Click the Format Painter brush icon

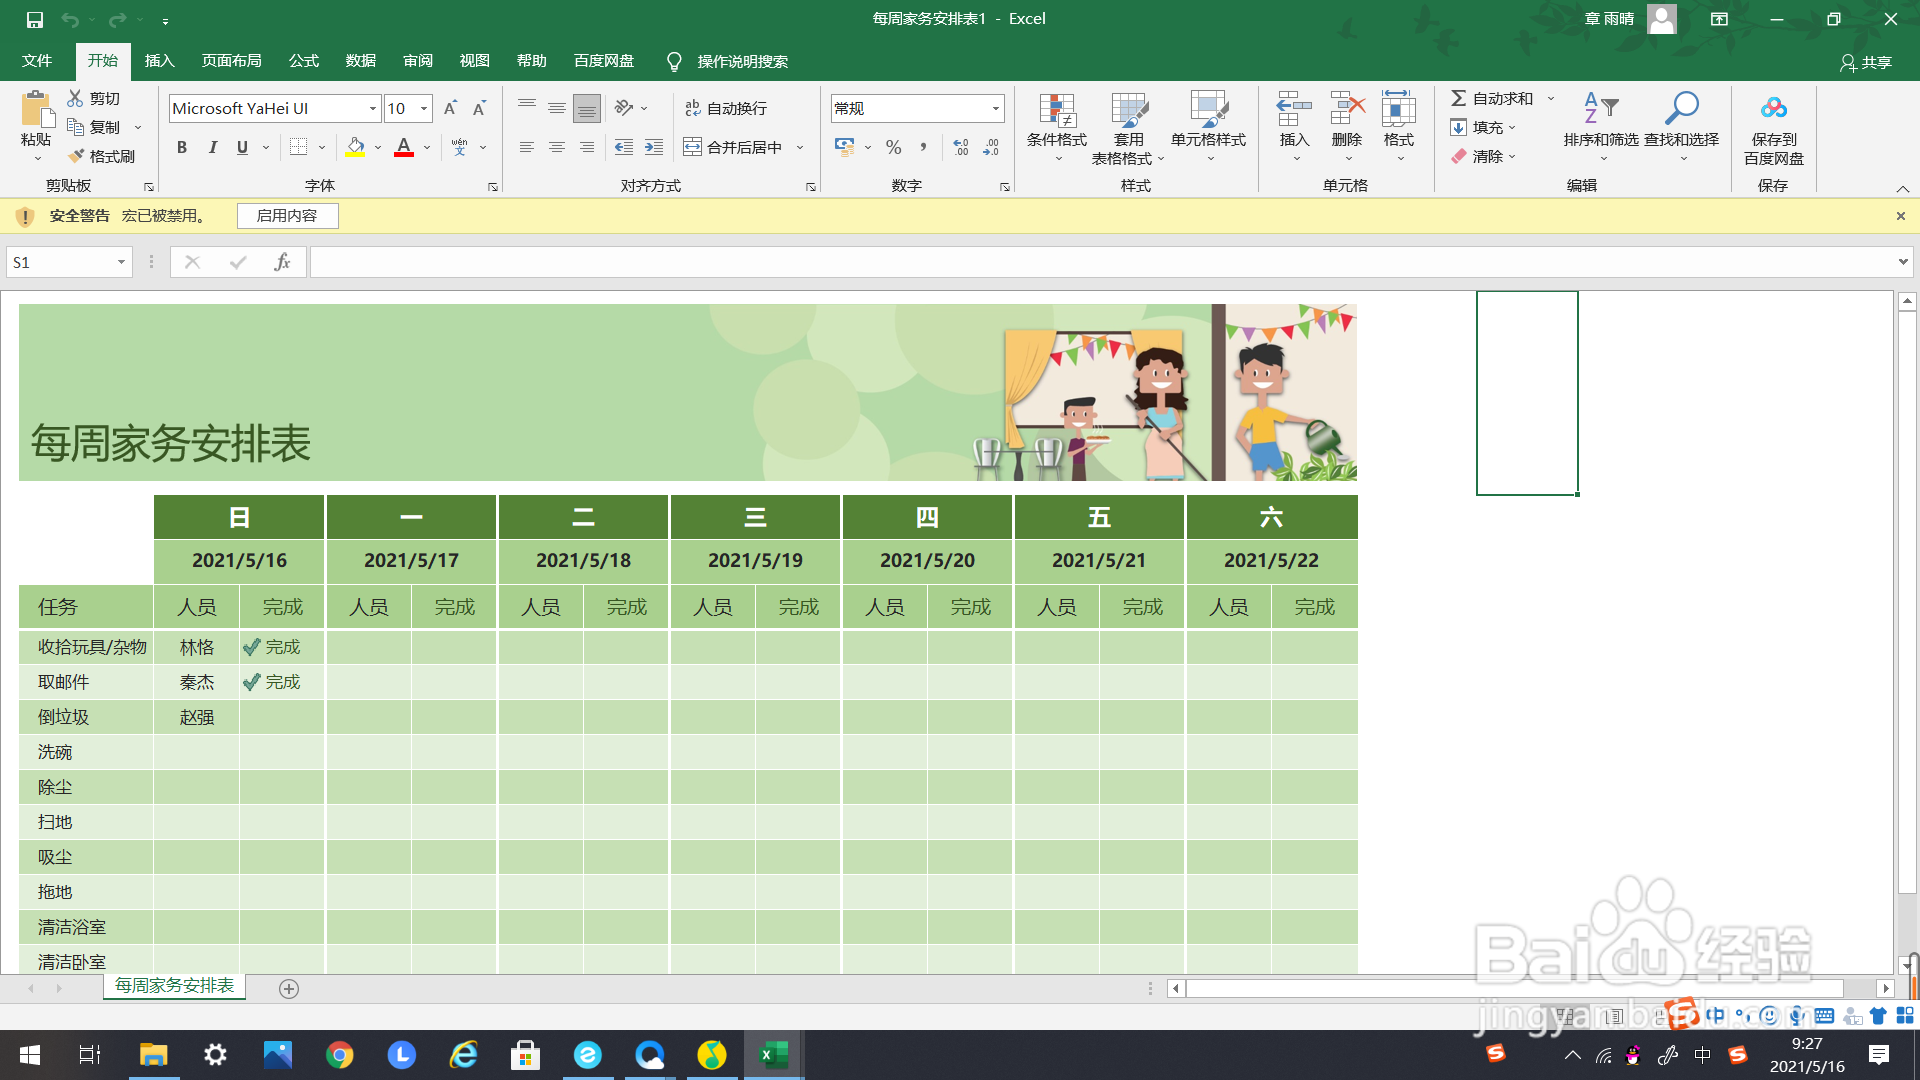[x=77, y=156]
